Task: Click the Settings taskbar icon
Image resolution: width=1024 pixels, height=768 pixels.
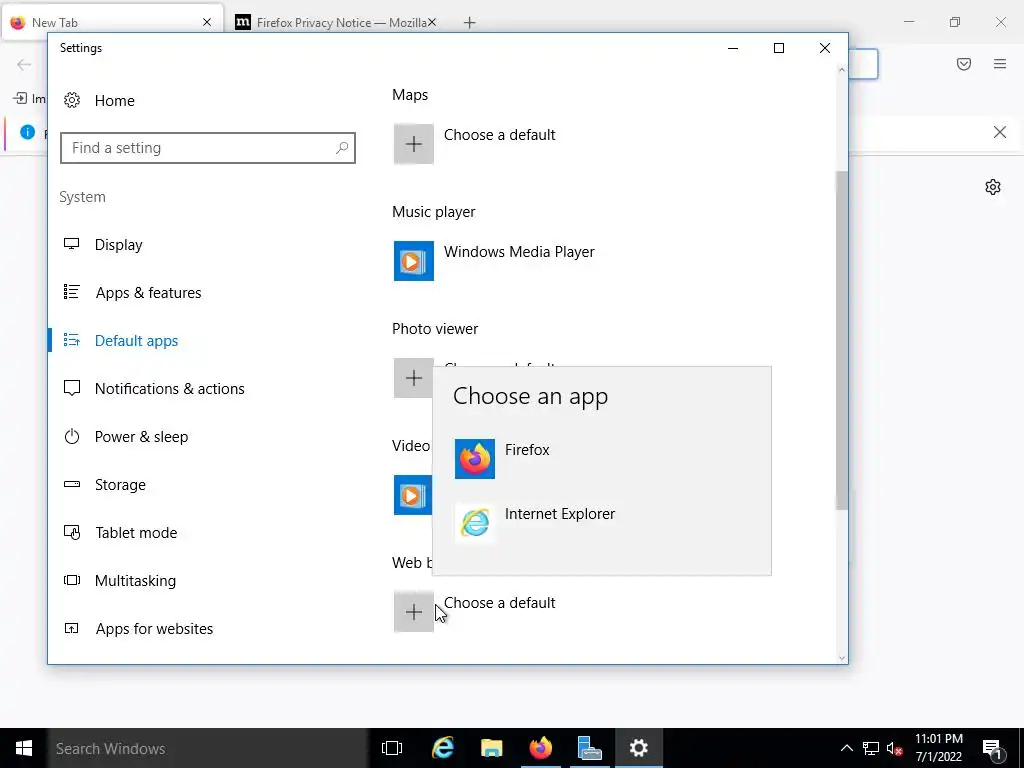Action: pos(639,748)
